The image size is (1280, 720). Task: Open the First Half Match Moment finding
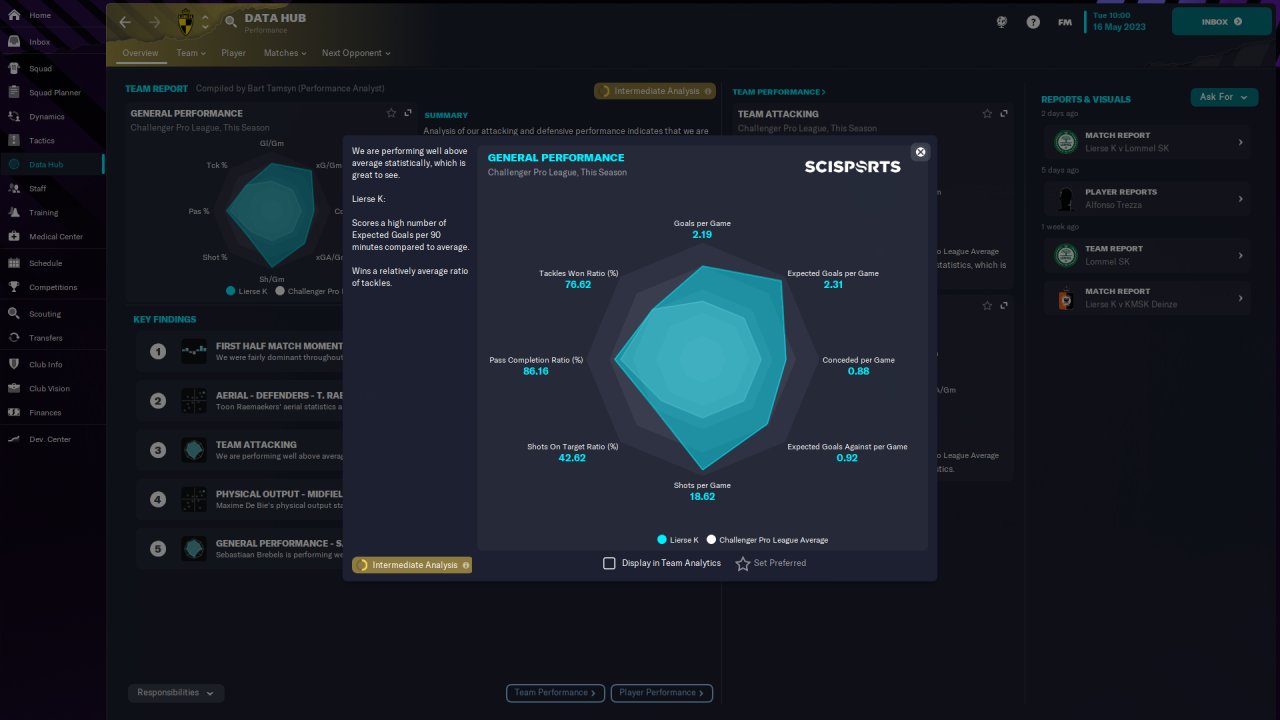240,352
